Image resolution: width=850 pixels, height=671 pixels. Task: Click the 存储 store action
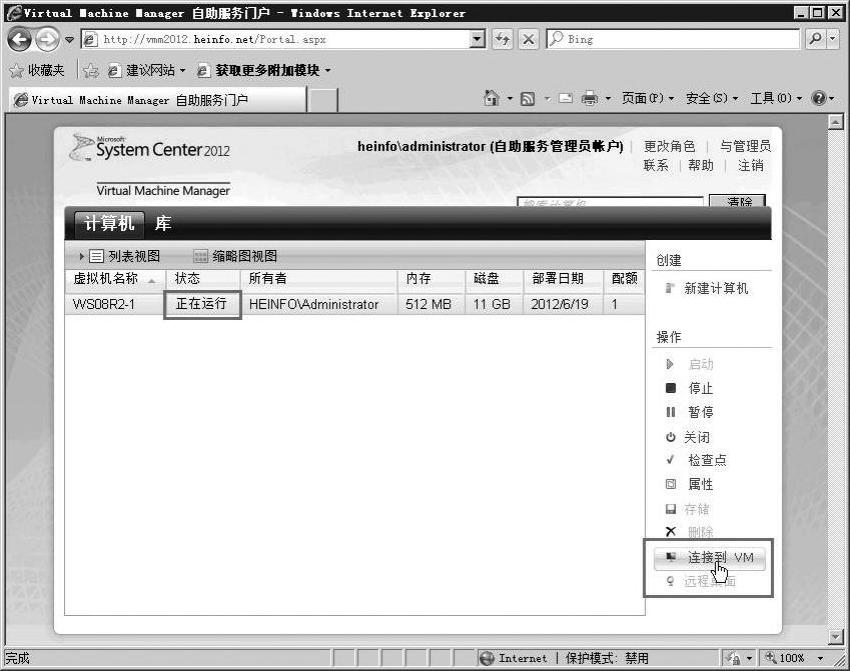coord(687,509)
